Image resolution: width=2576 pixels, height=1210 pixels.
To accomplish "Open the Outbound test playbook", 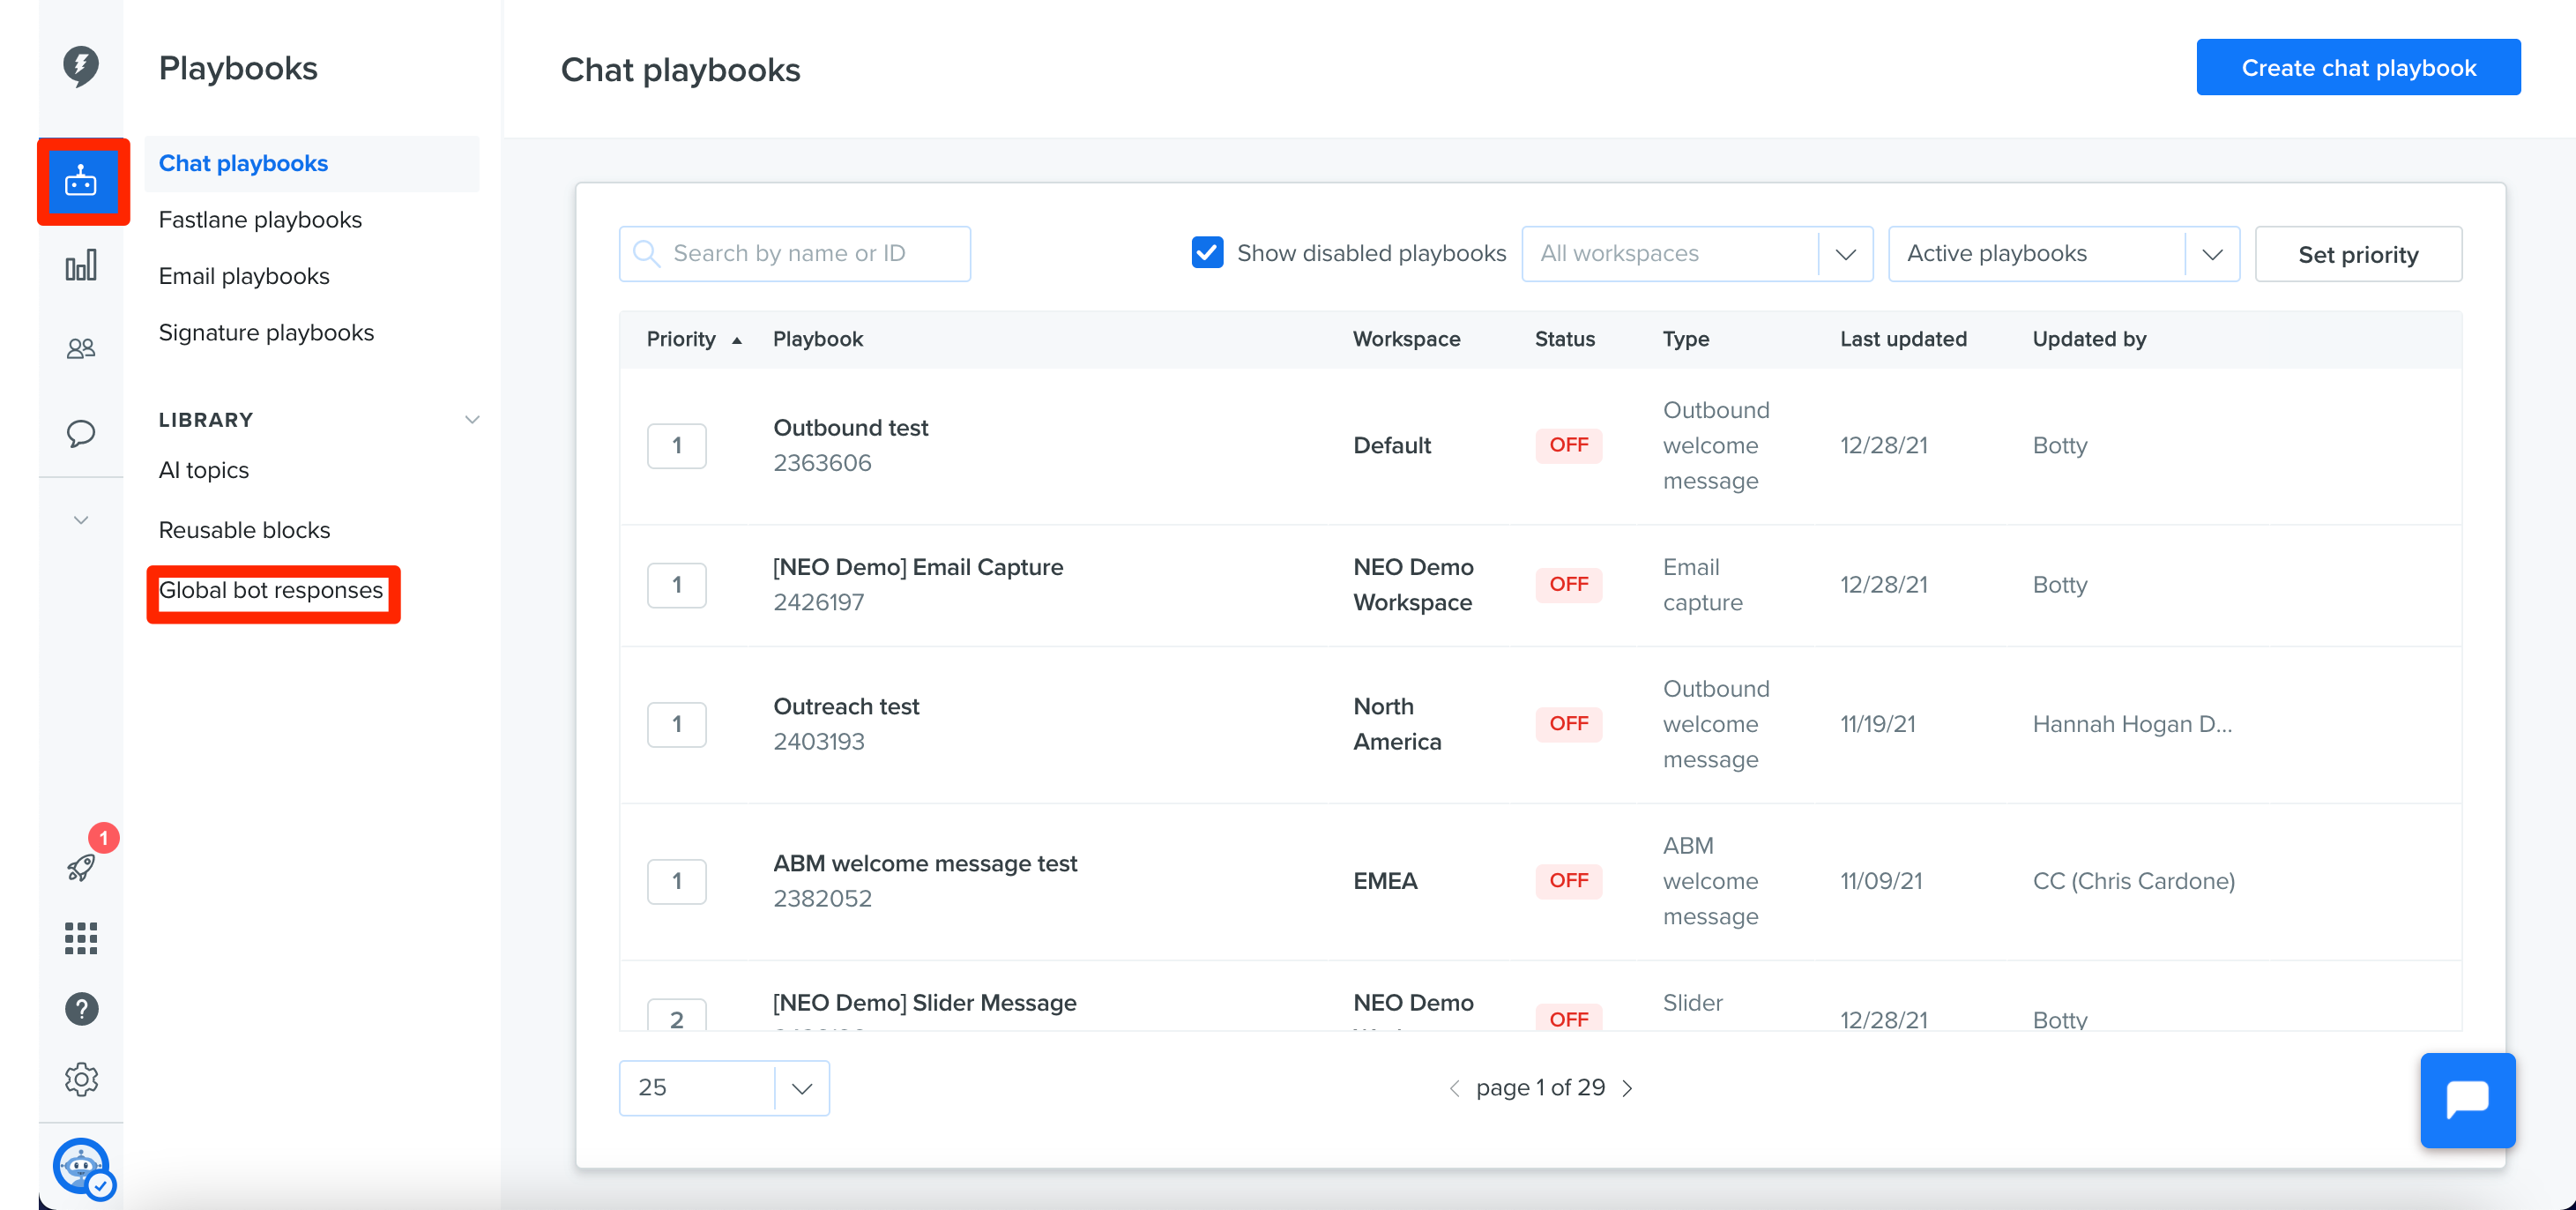I will (850, 428).
